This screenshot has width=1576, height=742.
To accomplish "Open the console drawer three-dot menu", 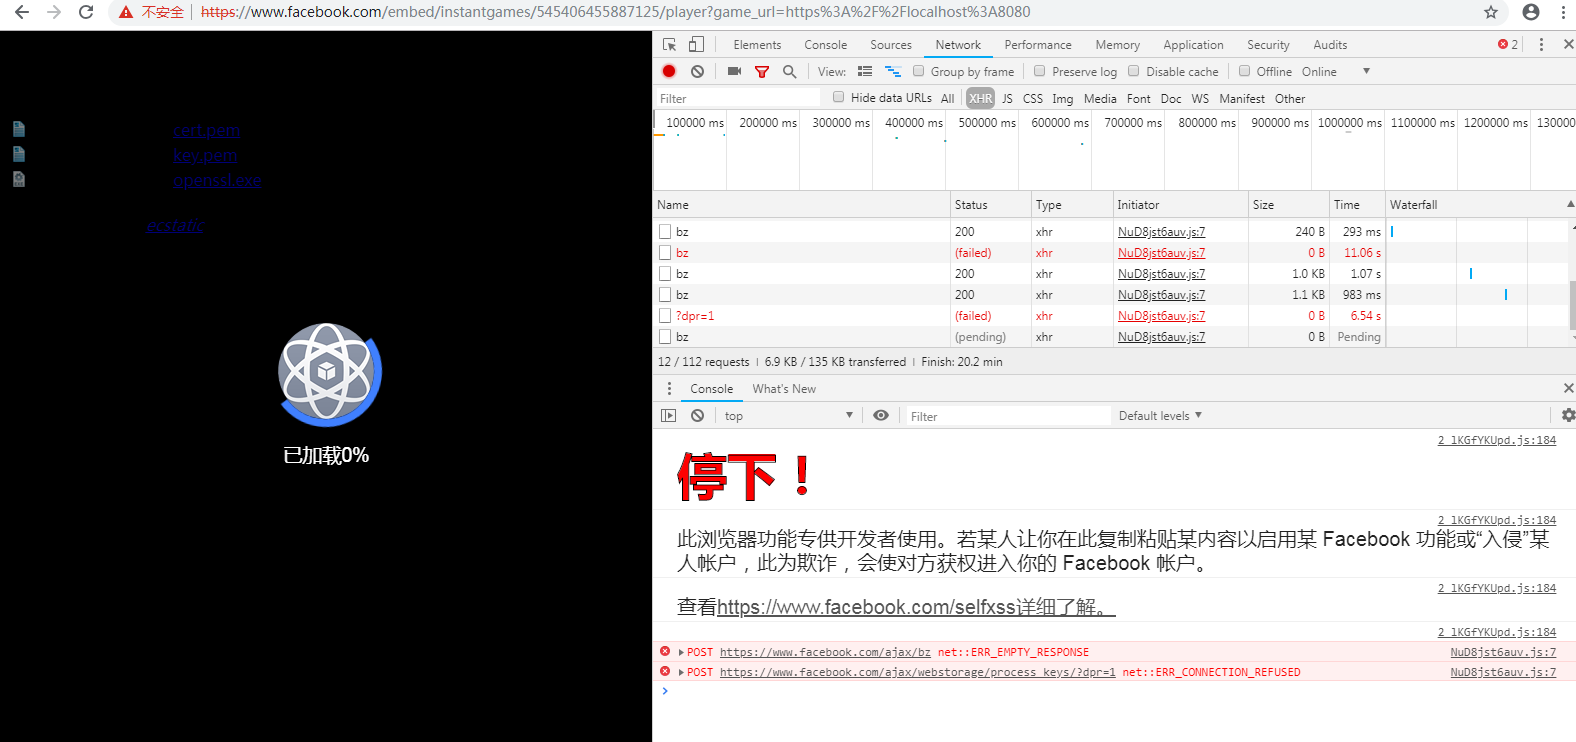I will tap(669, 388).
